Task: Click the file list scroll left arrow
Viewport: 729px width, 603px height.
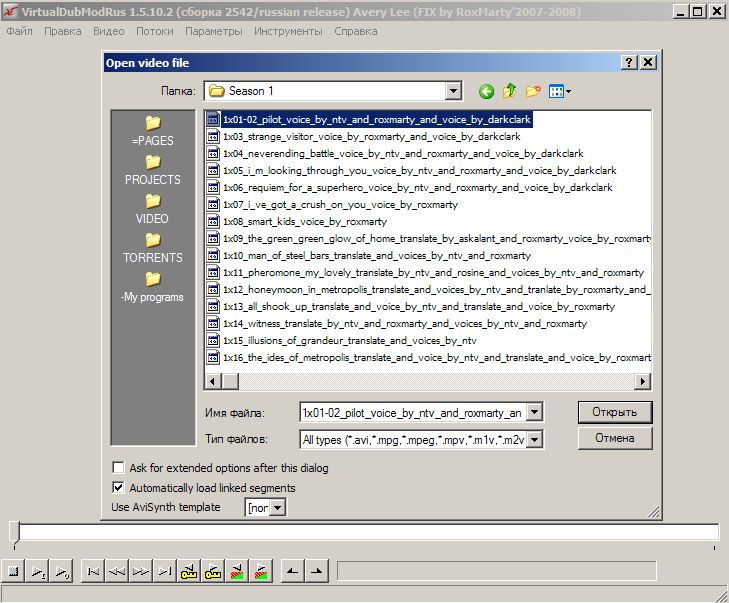Action: pos(213,381)
